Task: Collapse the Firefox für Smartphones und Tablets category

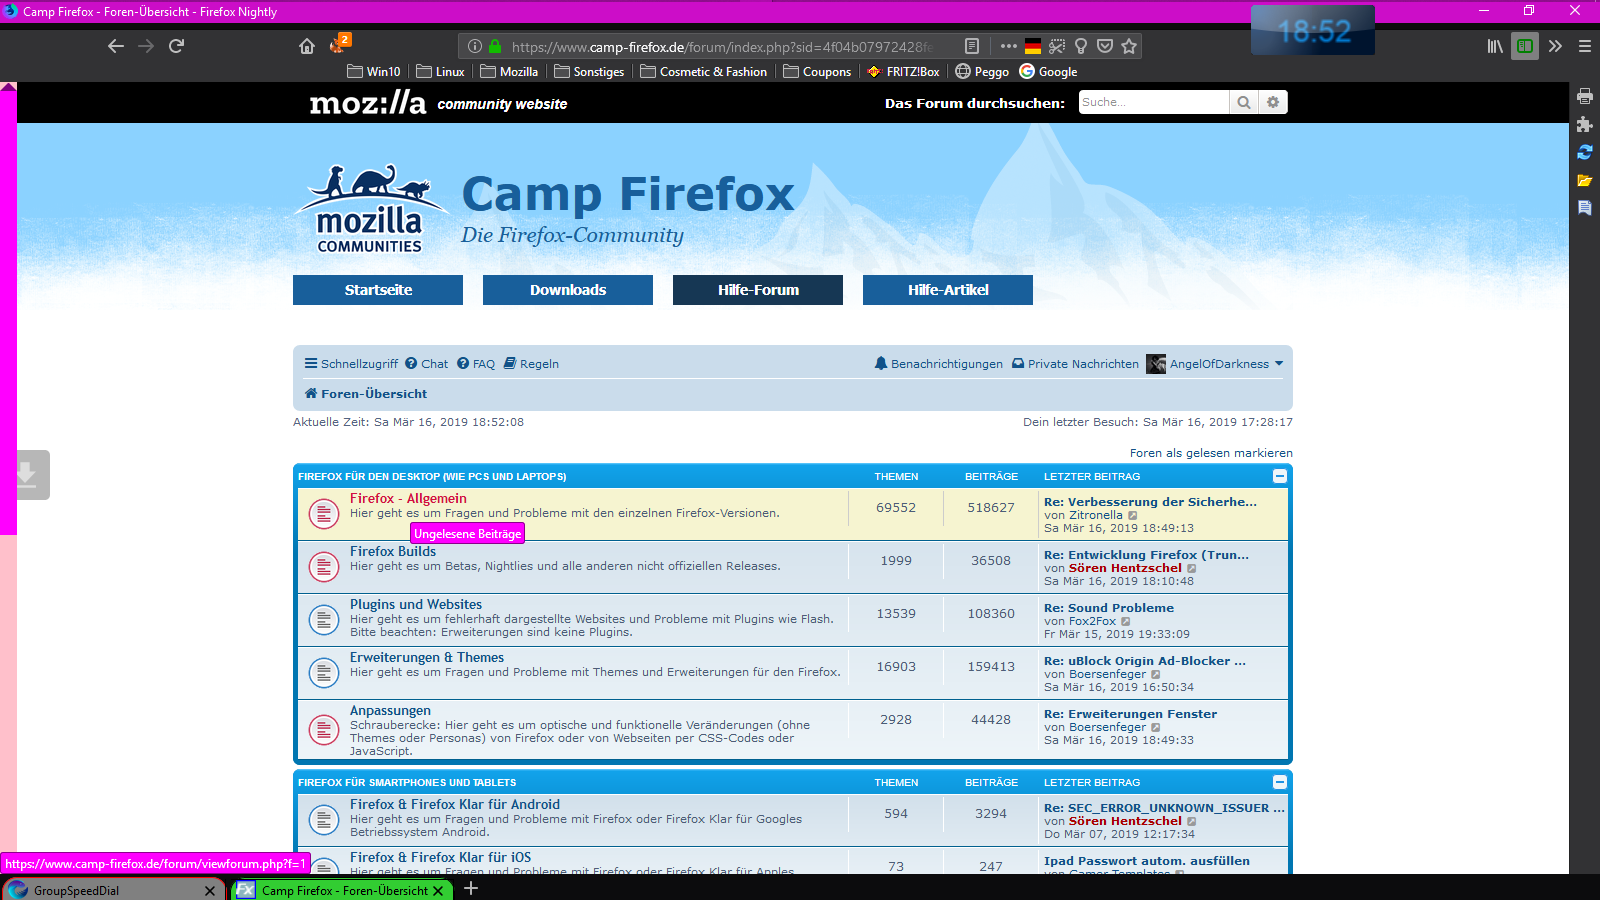Action: click(x=1279, y=782)
